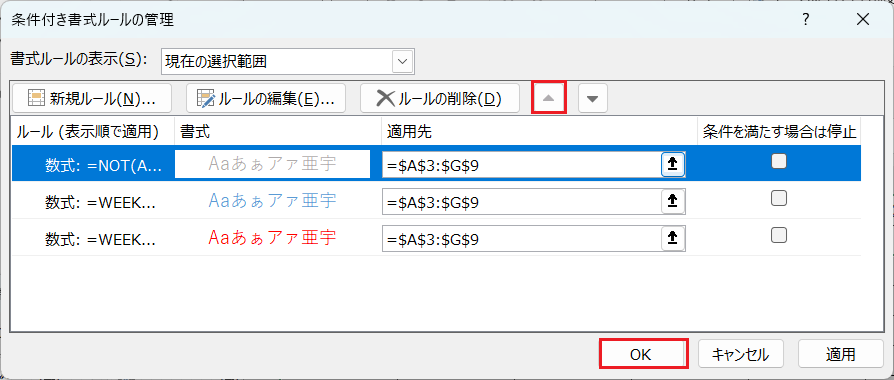Open the 書式ルールの表示 dropdown
Image resolution: width=894 pixels, height=380 pixels.
(x=403, y=62)
